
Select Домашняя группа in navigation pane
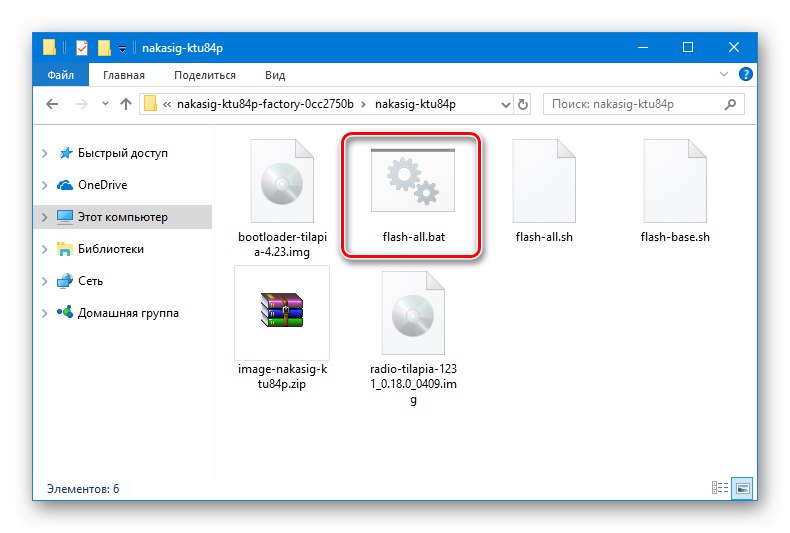[128, 313]
